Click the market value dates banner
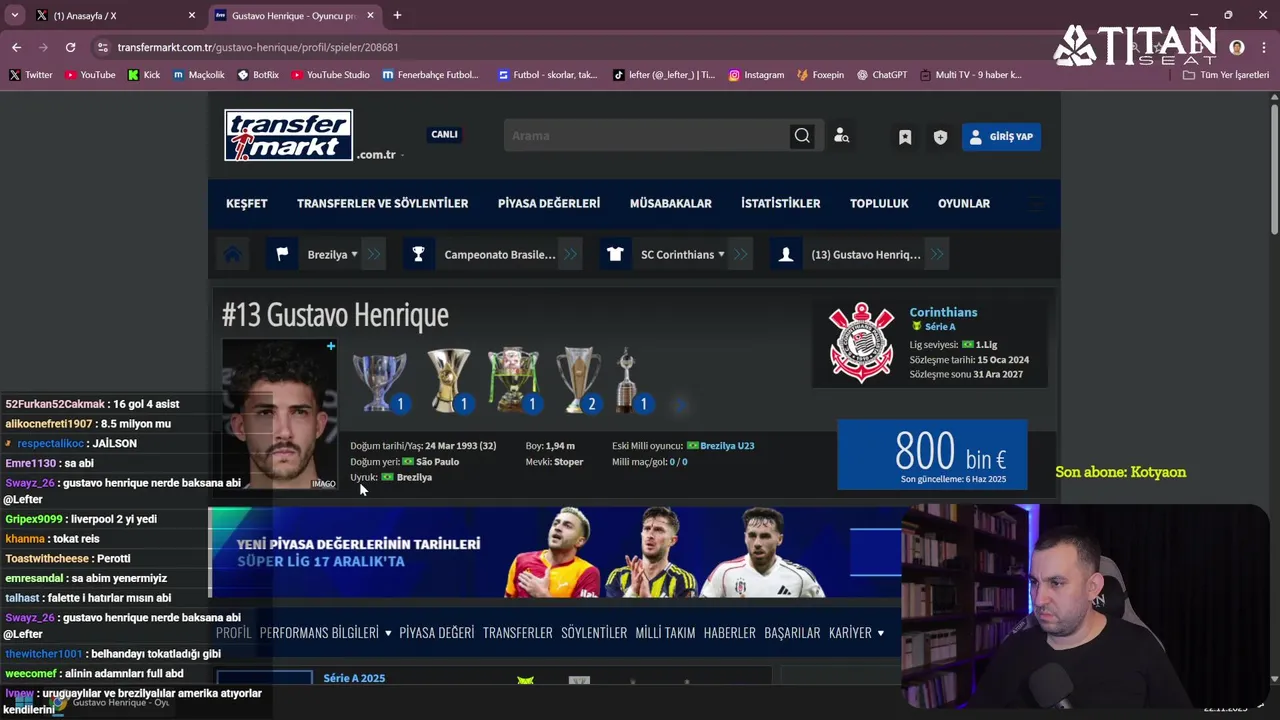The height and width of the screenshot is (720, 1280). 555,552
